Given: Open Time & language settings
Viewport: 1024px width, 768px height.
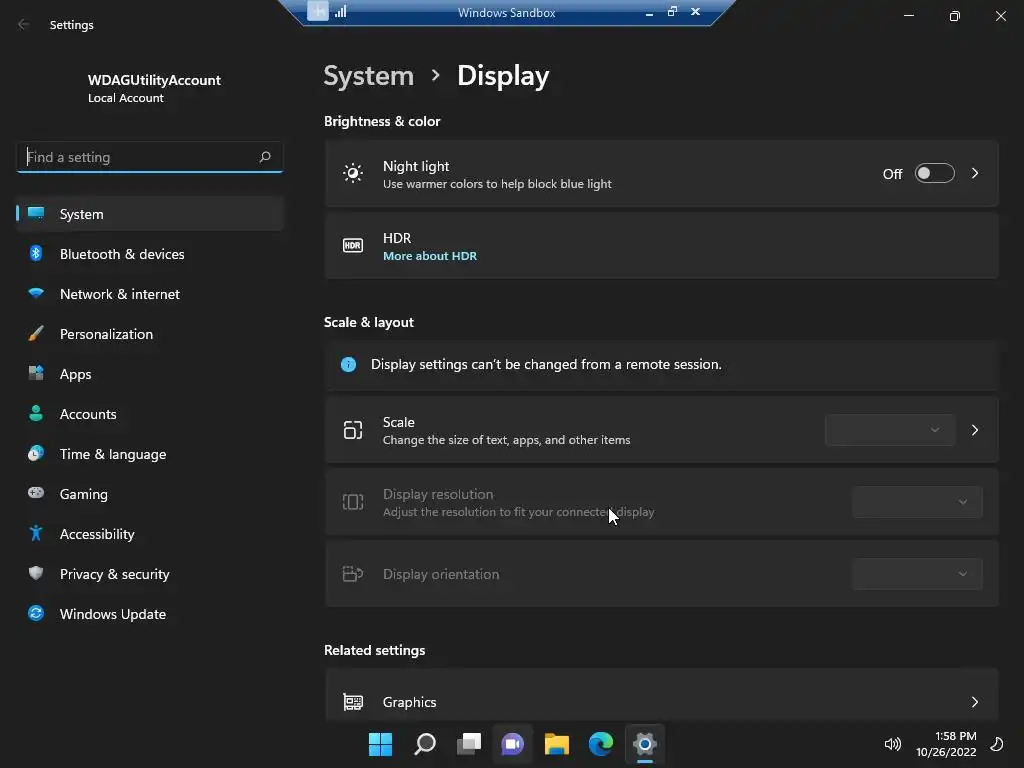Looking at the screenshot, I should click(x=150, y=454).
